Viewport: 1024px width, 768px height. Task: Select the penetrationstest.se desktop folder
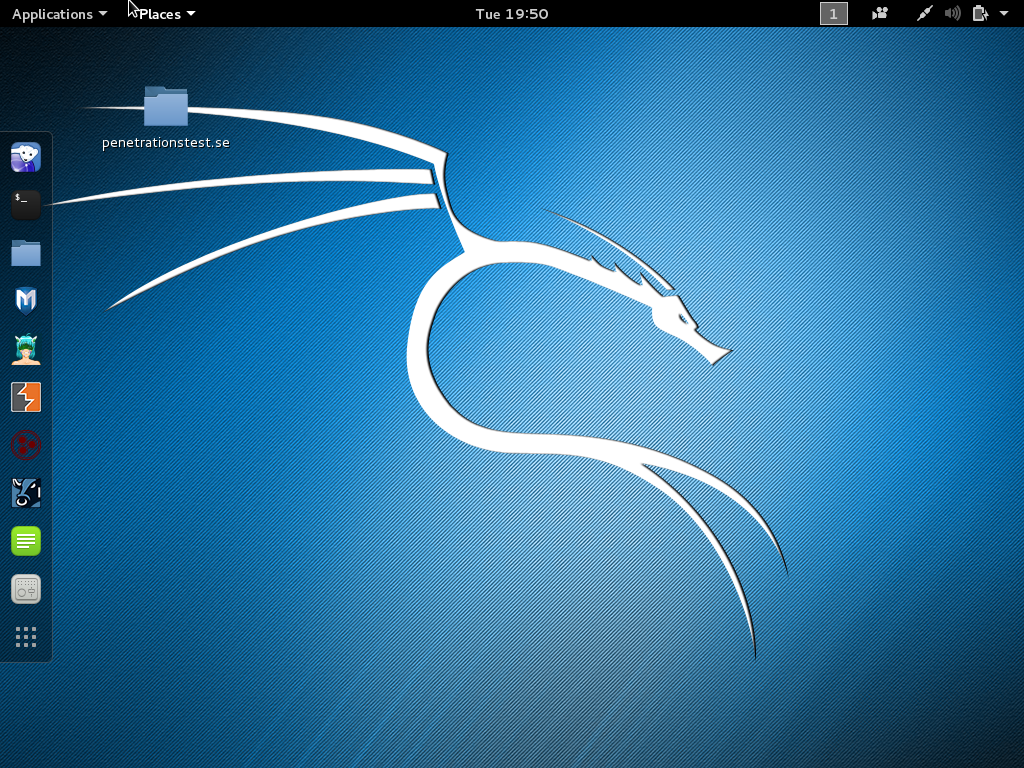point(166,108)
